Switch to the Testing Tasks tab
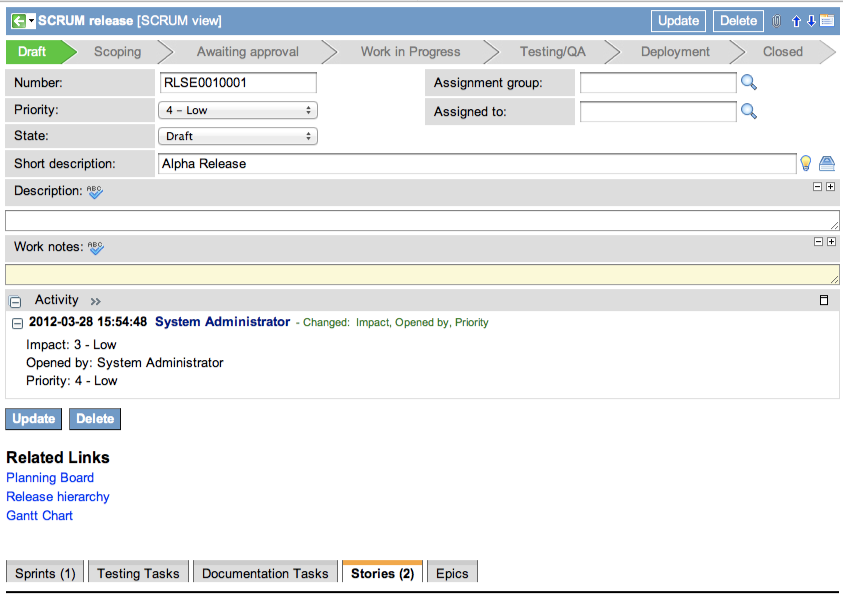Screen dimensions: 843x598 point(138,573)
